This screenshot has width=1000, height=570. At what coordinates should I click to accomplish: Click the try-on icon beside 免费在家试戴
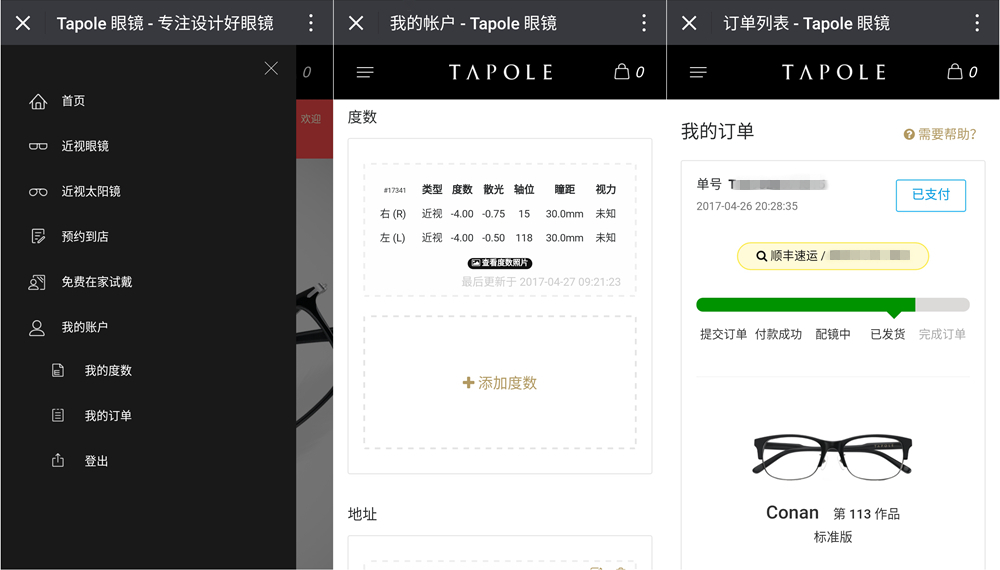[37, 282]
